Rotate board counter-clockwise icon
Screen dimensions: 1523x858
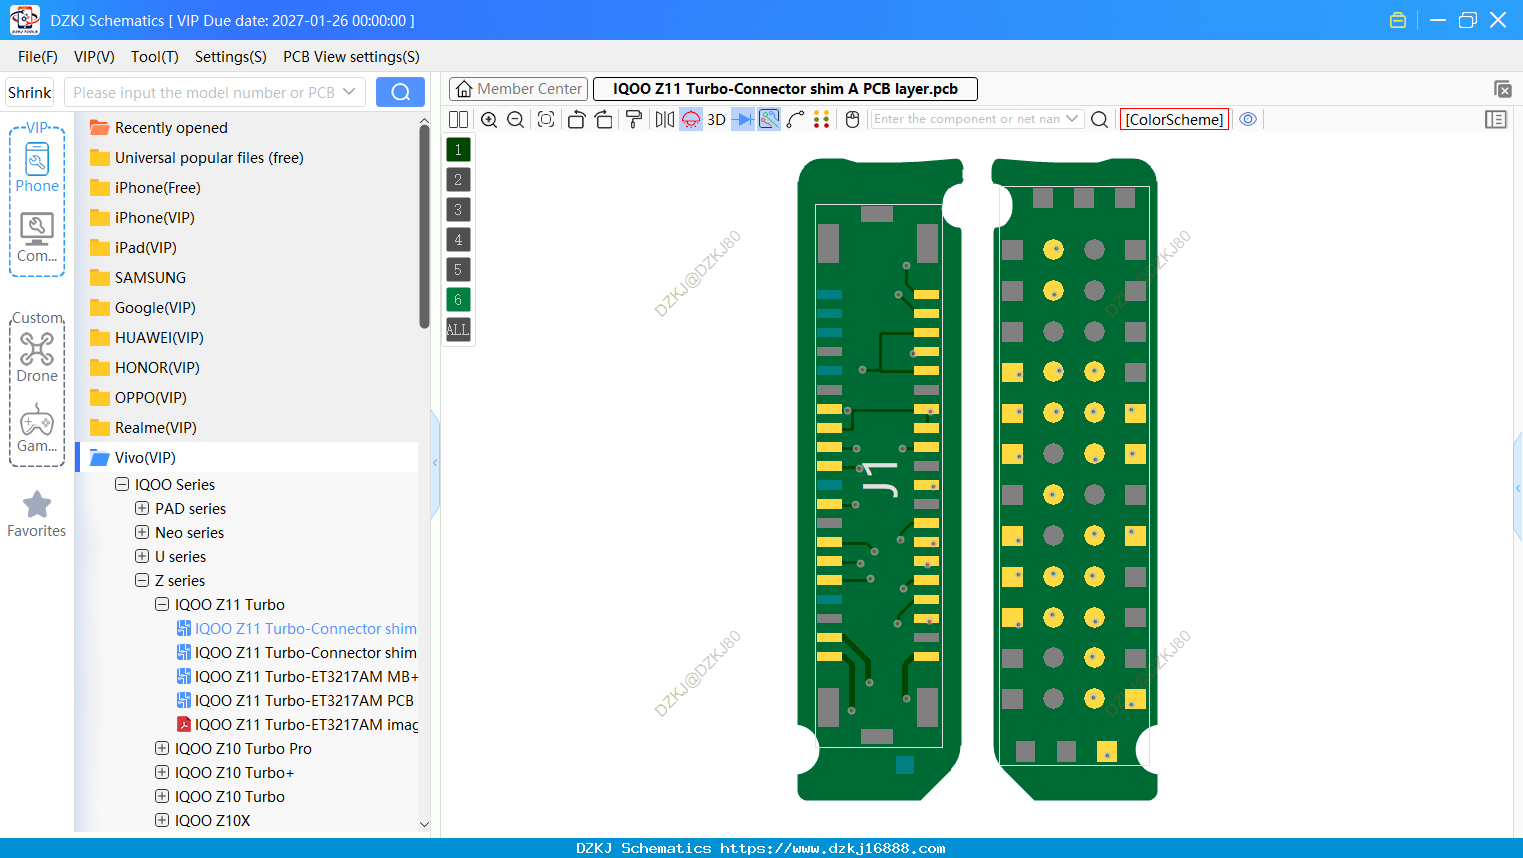click(576, 119)
